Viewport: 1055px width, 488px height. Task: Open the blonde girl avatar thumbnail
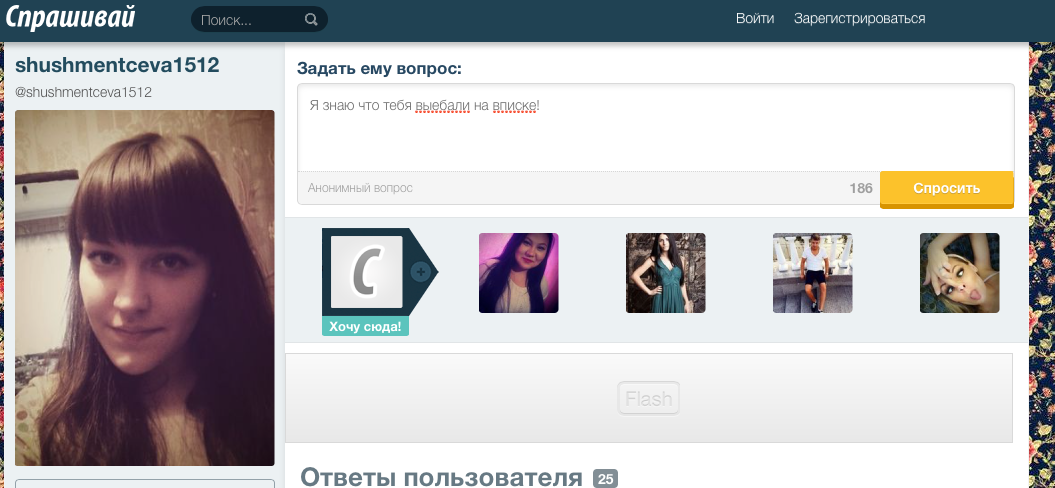click(959, 273)
